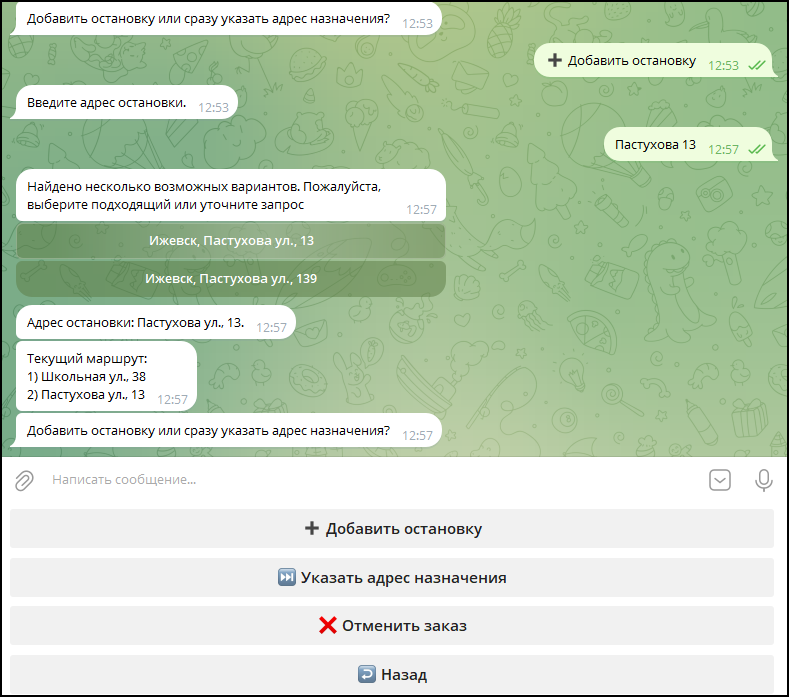
Task: Toggle the bot keyboard visibility icon
Action: (x=720, y=481)
